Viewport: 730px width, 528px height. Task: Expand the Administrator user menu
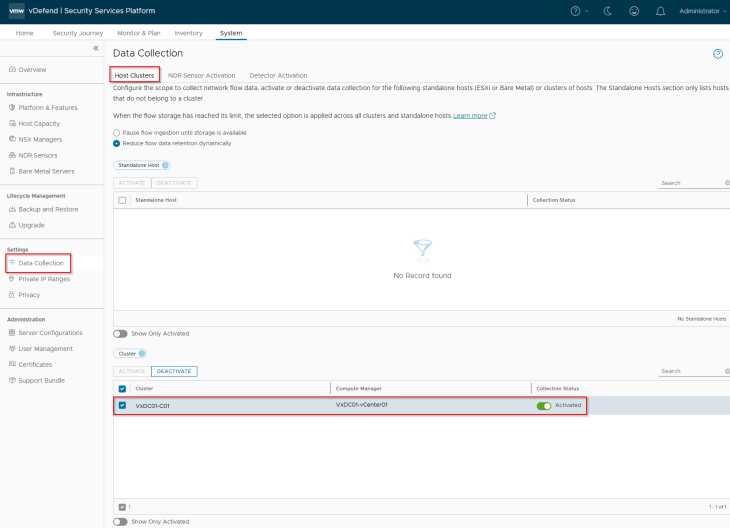click(x=701, y=11)
